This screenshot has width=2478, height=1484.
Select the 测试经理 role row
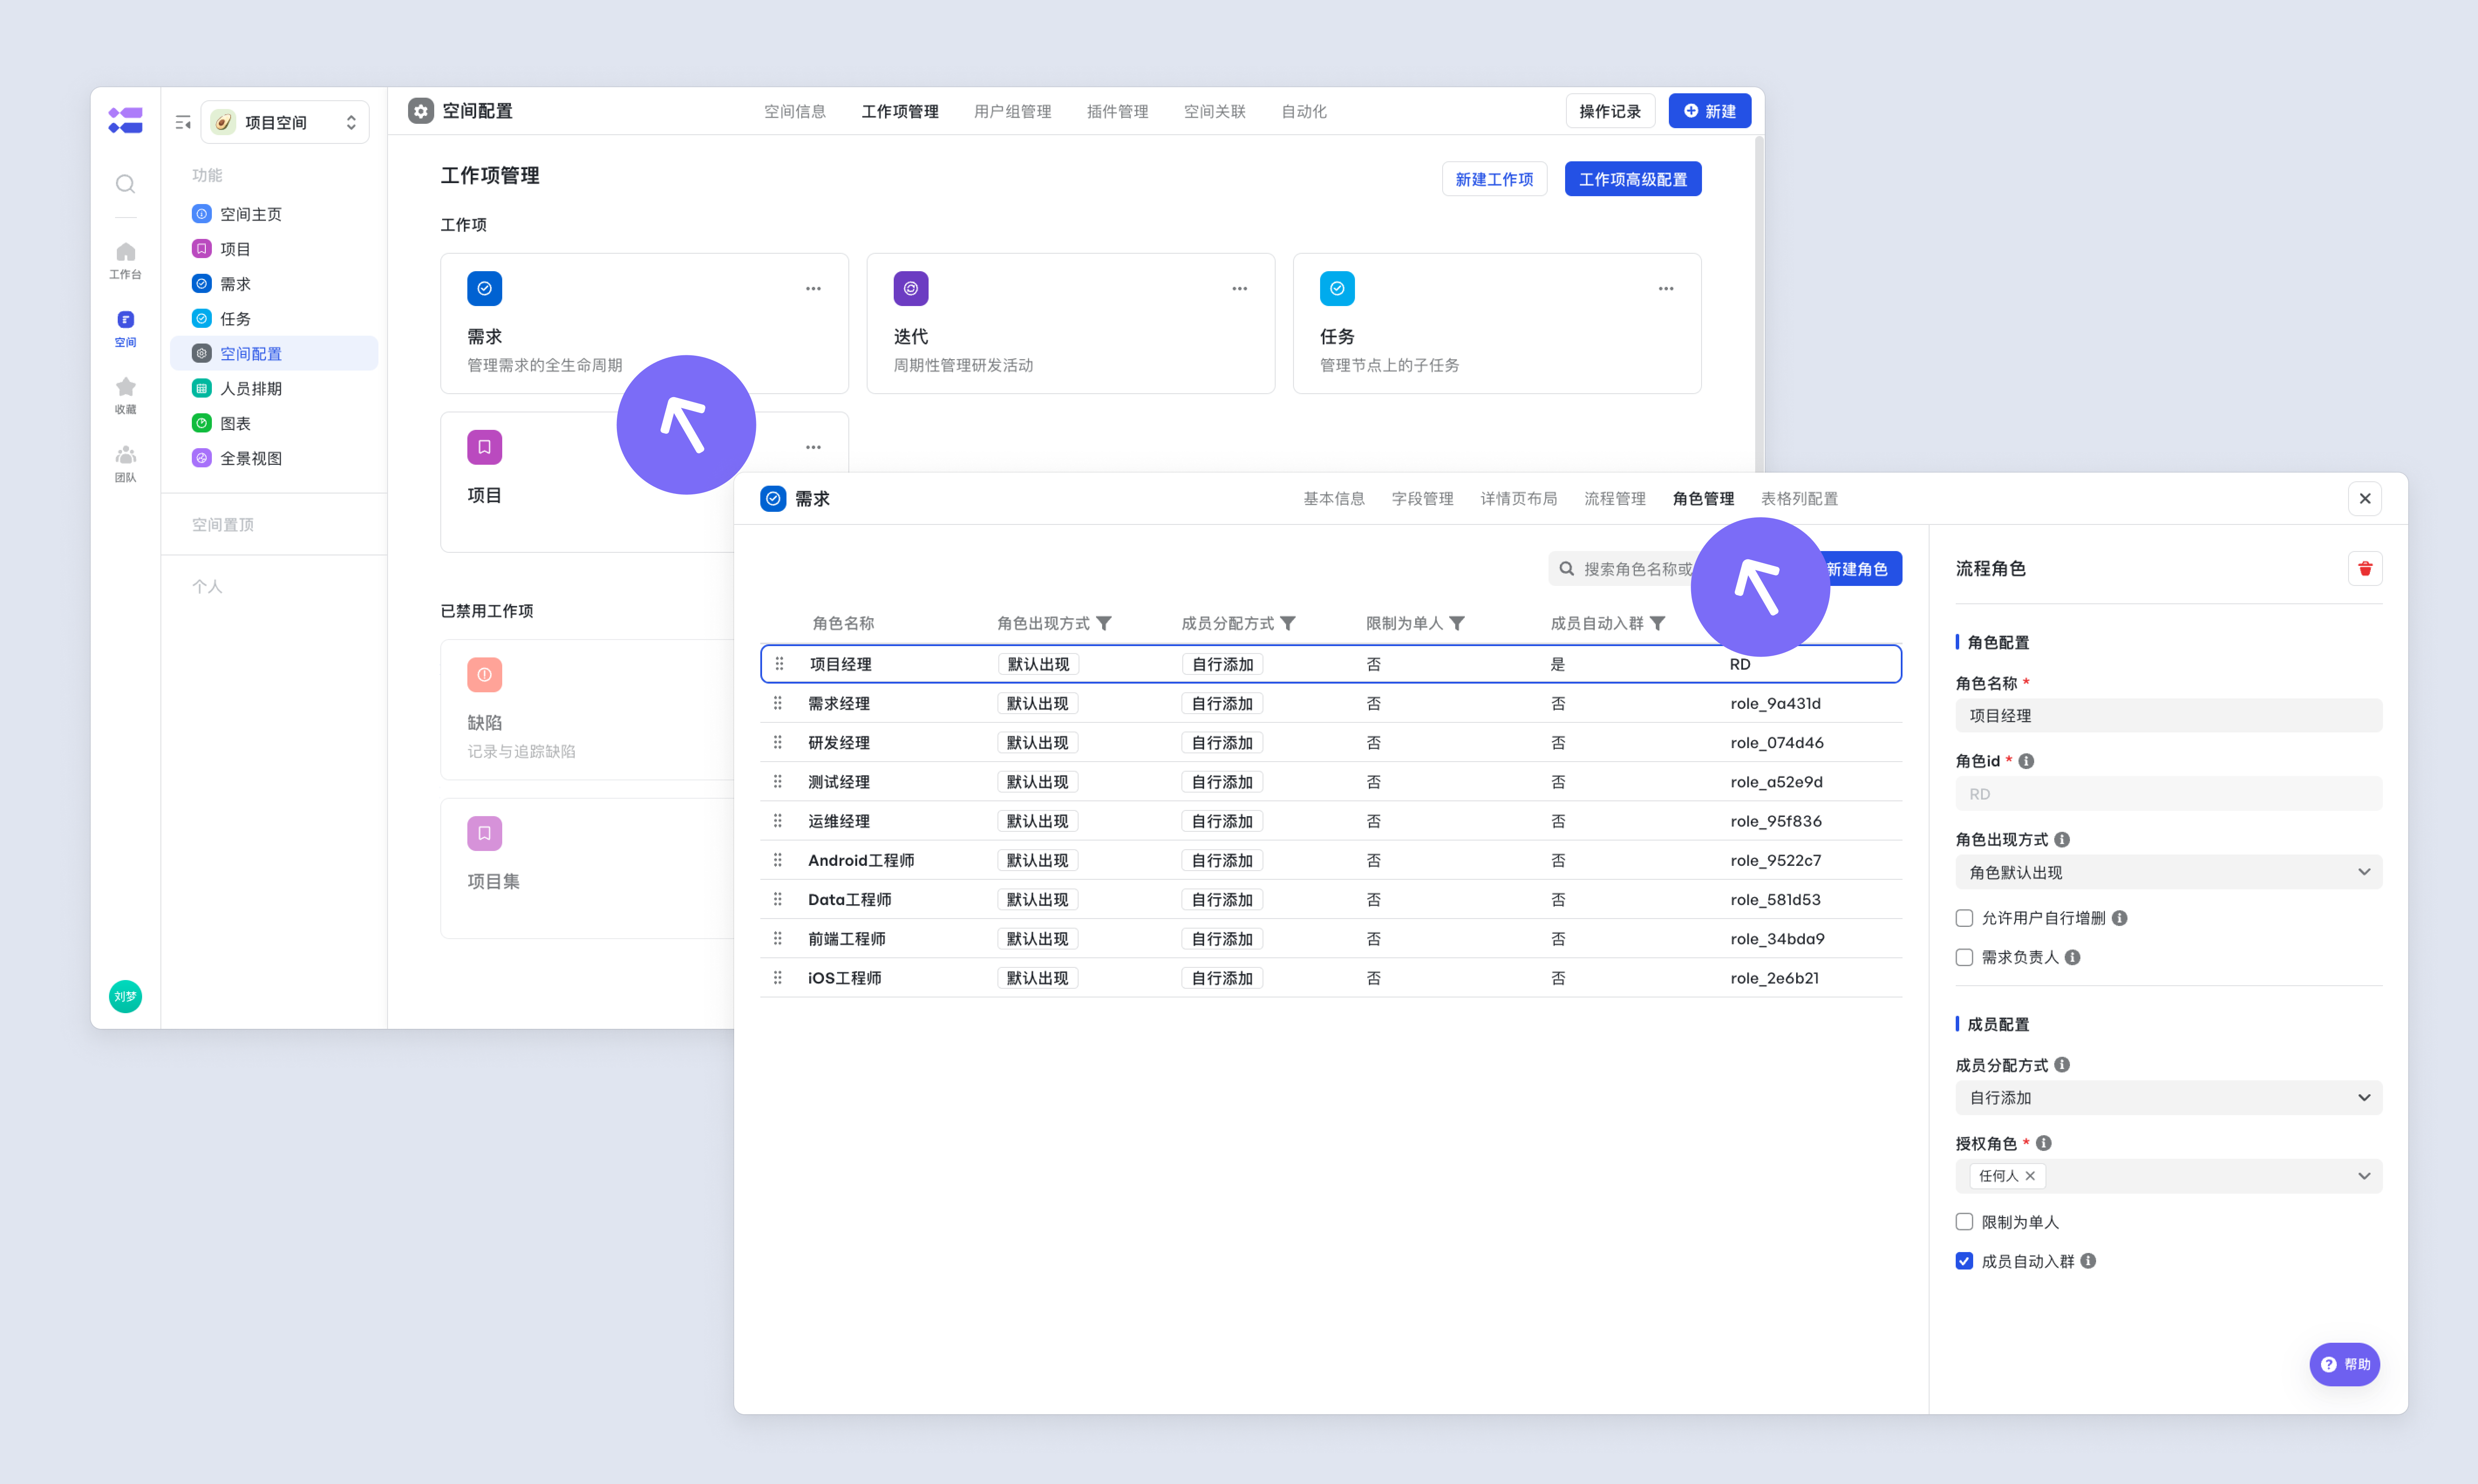point(1330,782)
